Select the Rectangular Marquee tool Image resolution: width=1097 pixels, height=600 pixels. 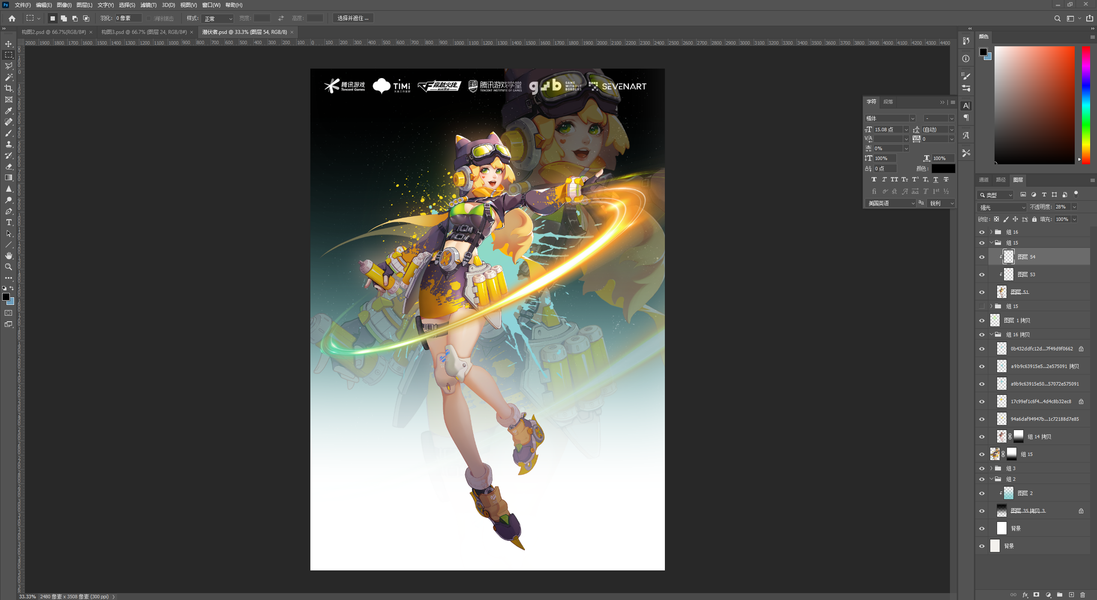8,55
